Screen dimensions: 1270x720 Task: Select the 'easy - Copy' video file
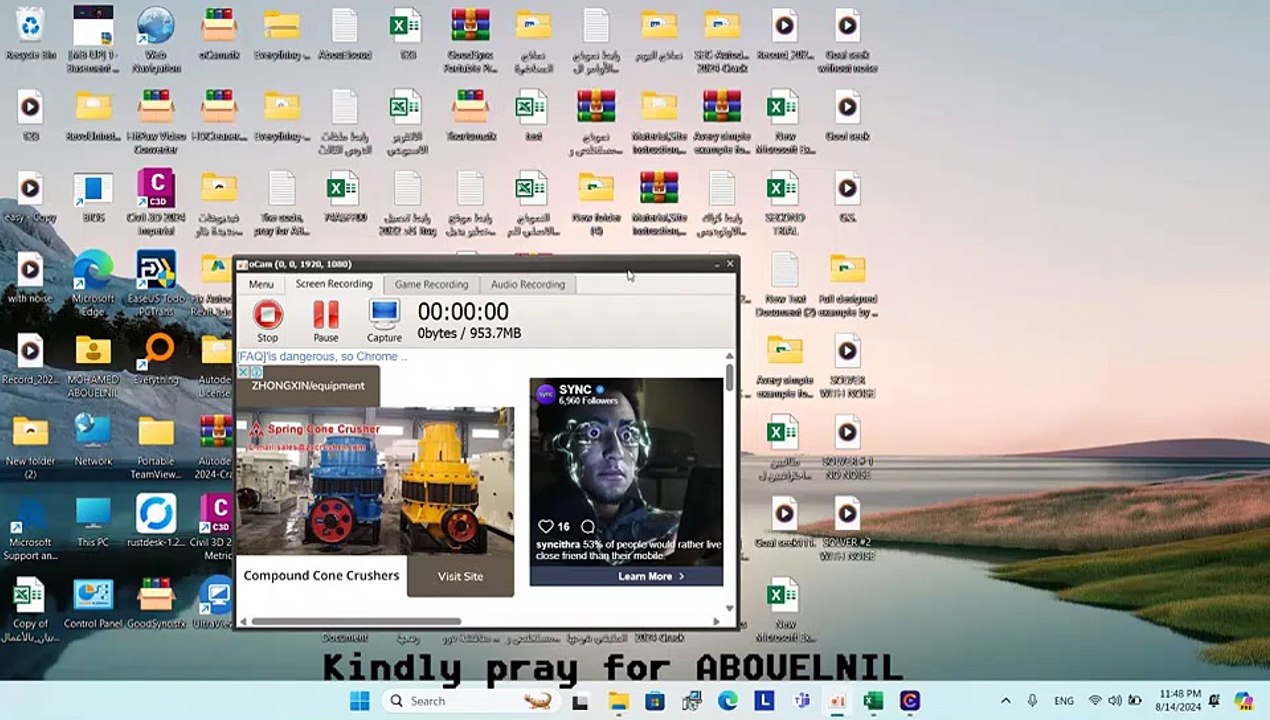(30, 197)
